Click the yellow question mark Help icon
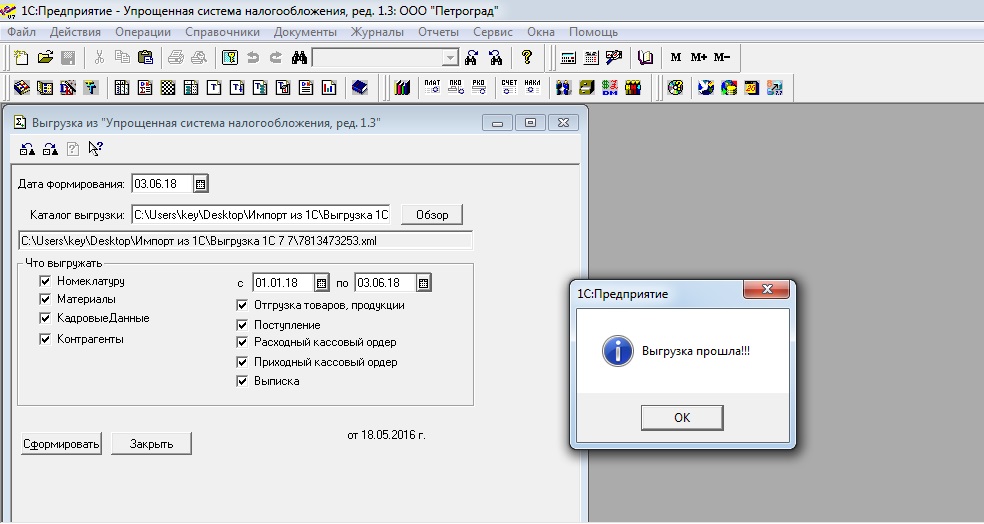 point(526,57)
